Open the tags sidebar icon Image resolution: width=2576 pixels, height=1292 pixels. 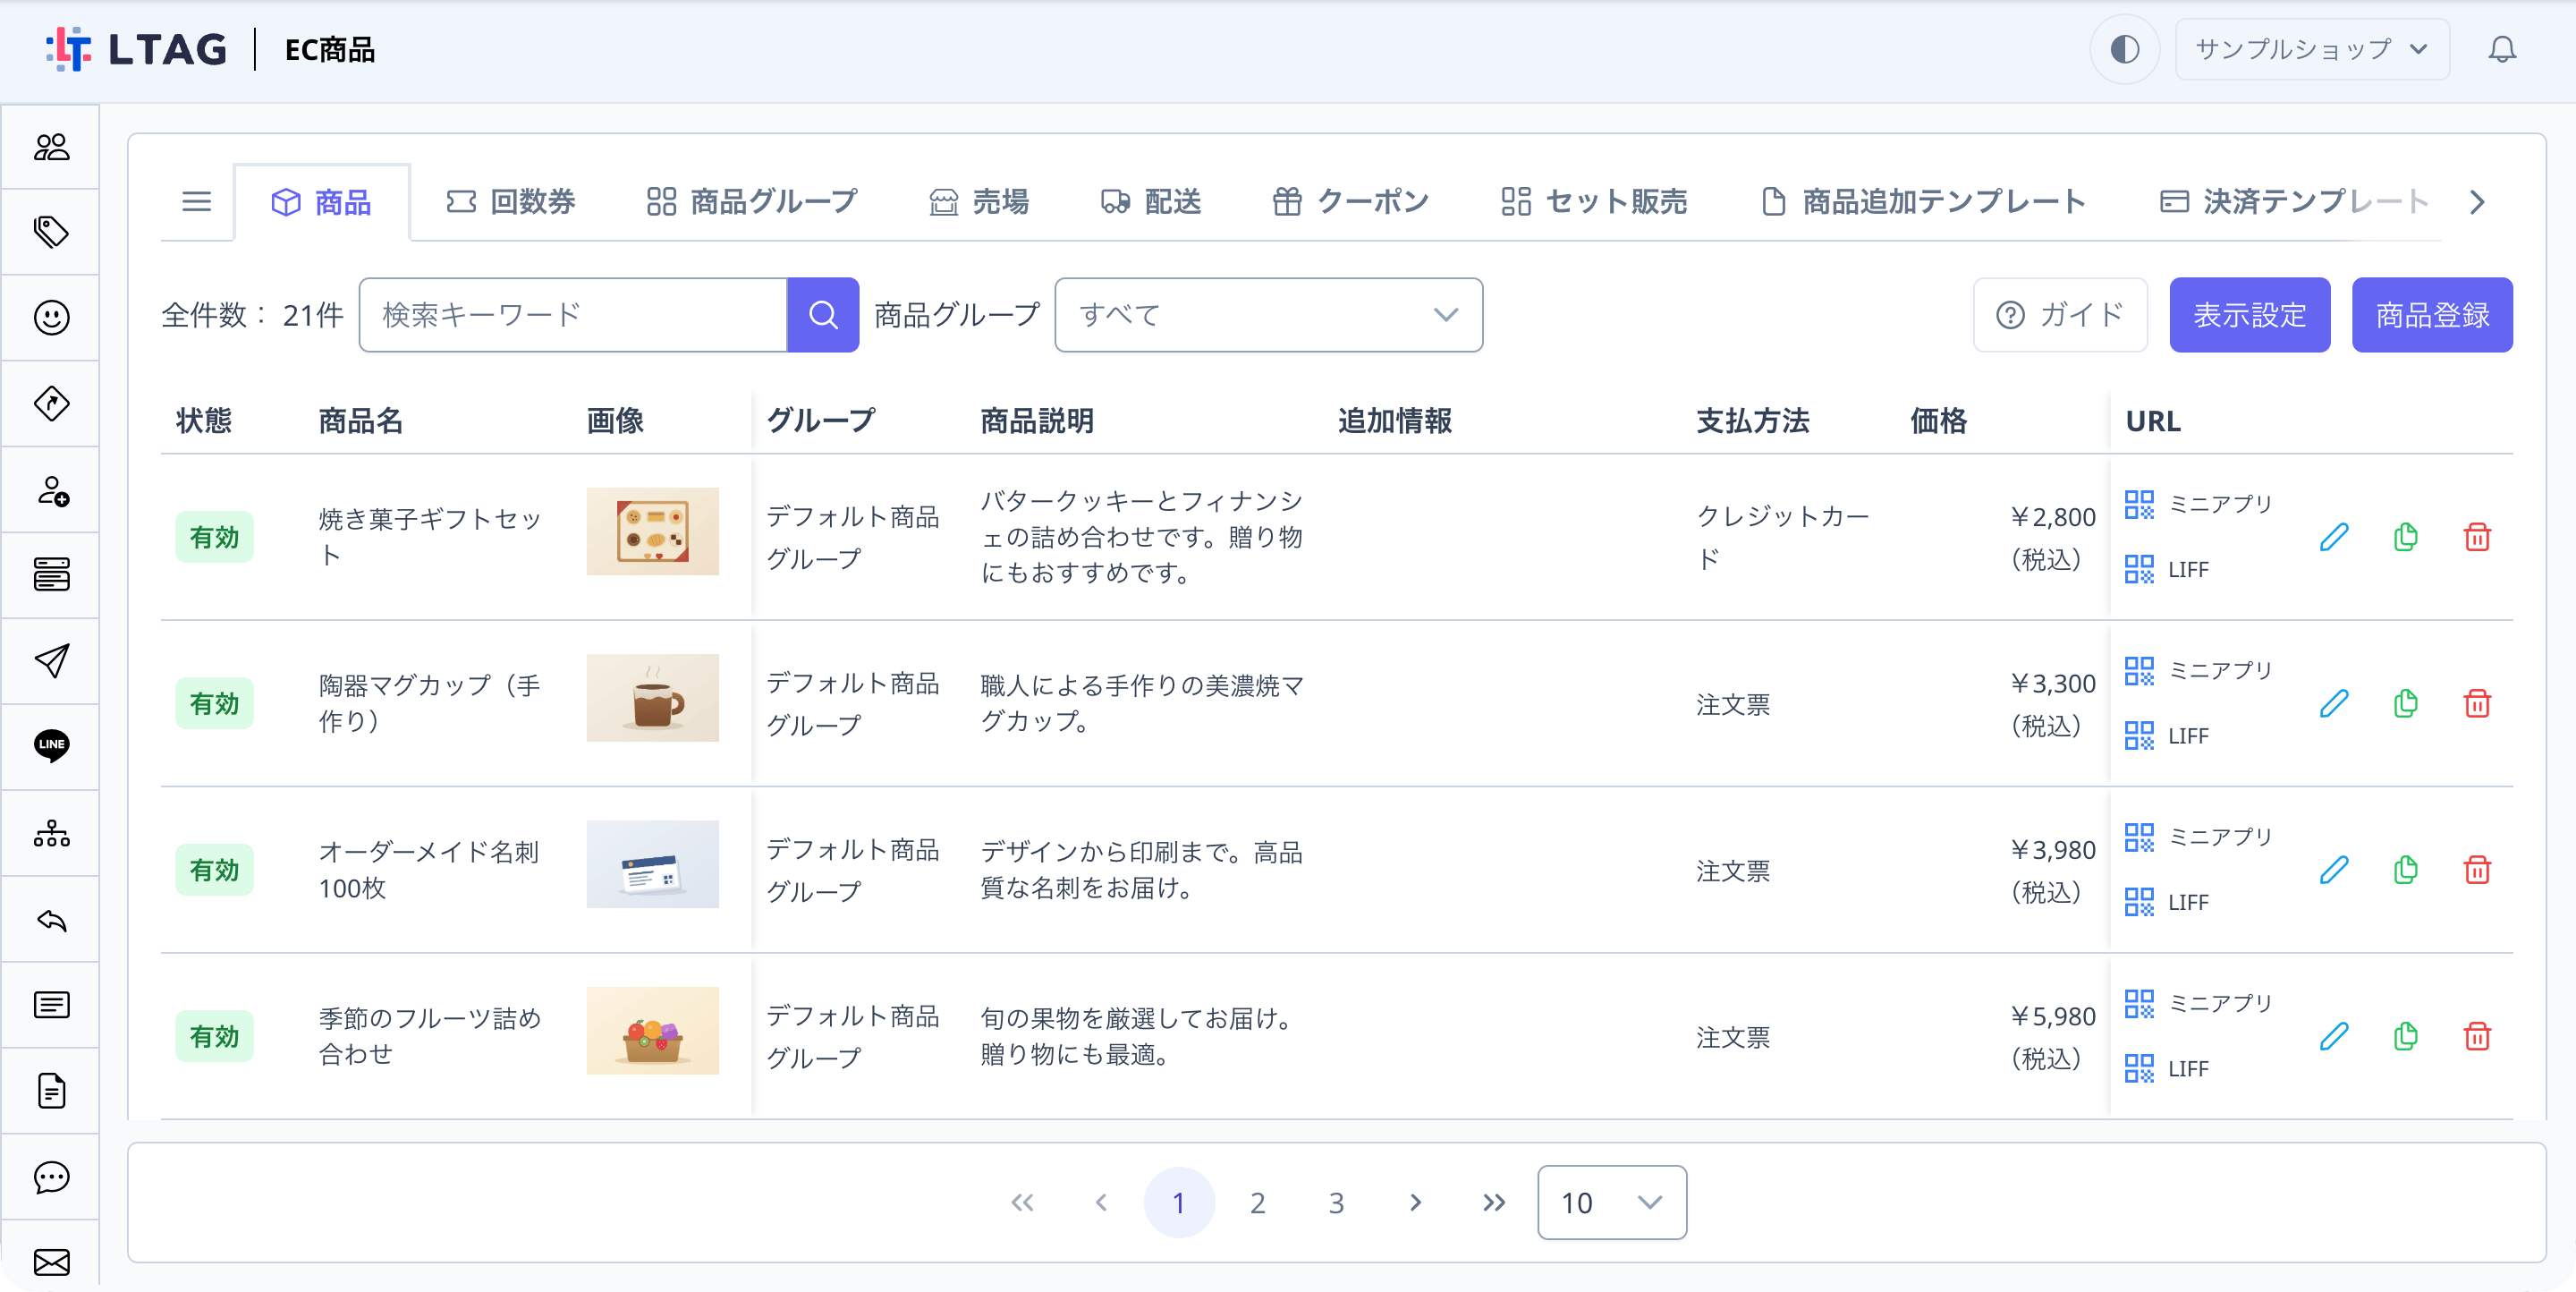point(51,232)
